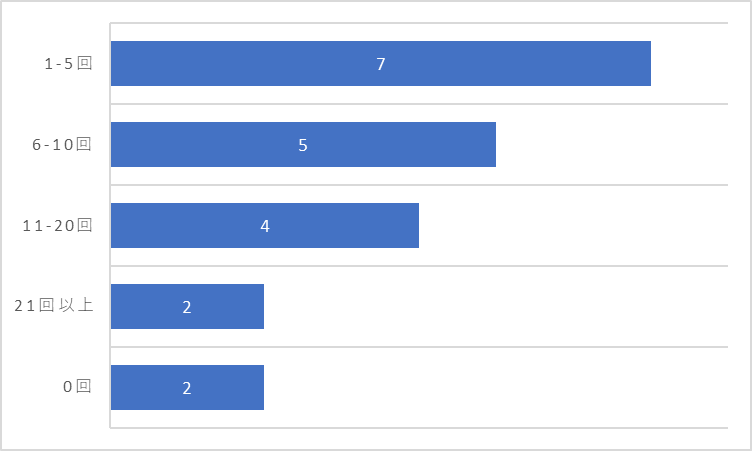Select the 11-20回 bar
The image size is (752, 451).
click(265, 226)
